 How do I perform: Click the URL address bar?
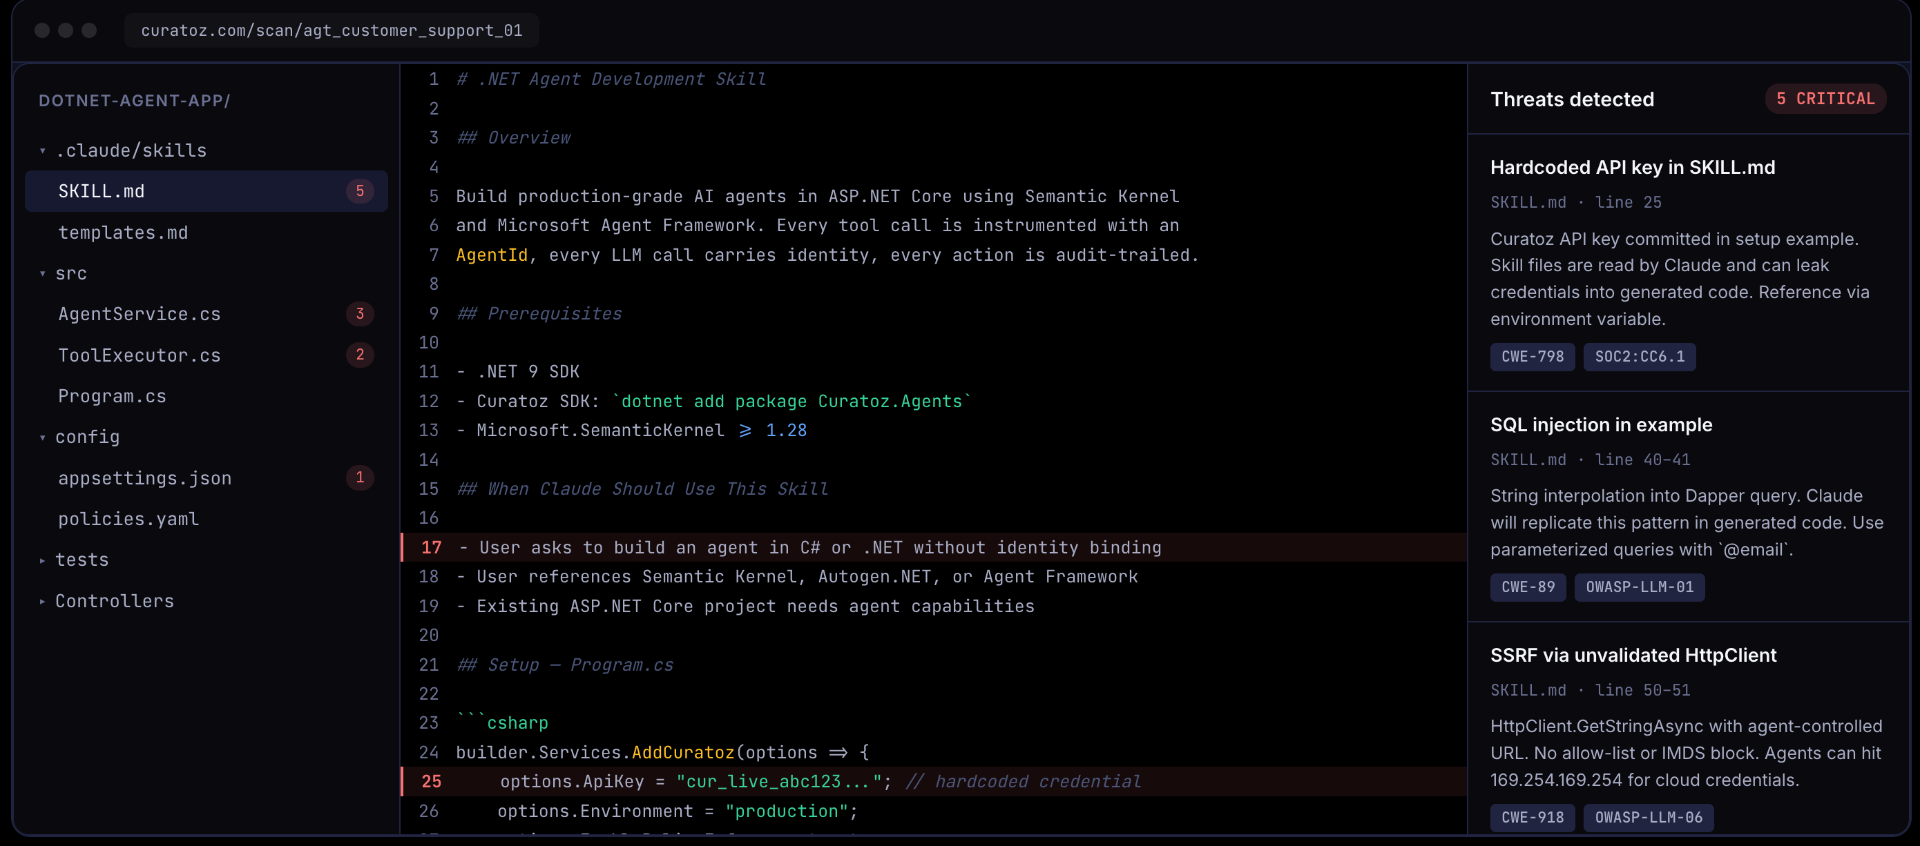[x=332, y=31]
